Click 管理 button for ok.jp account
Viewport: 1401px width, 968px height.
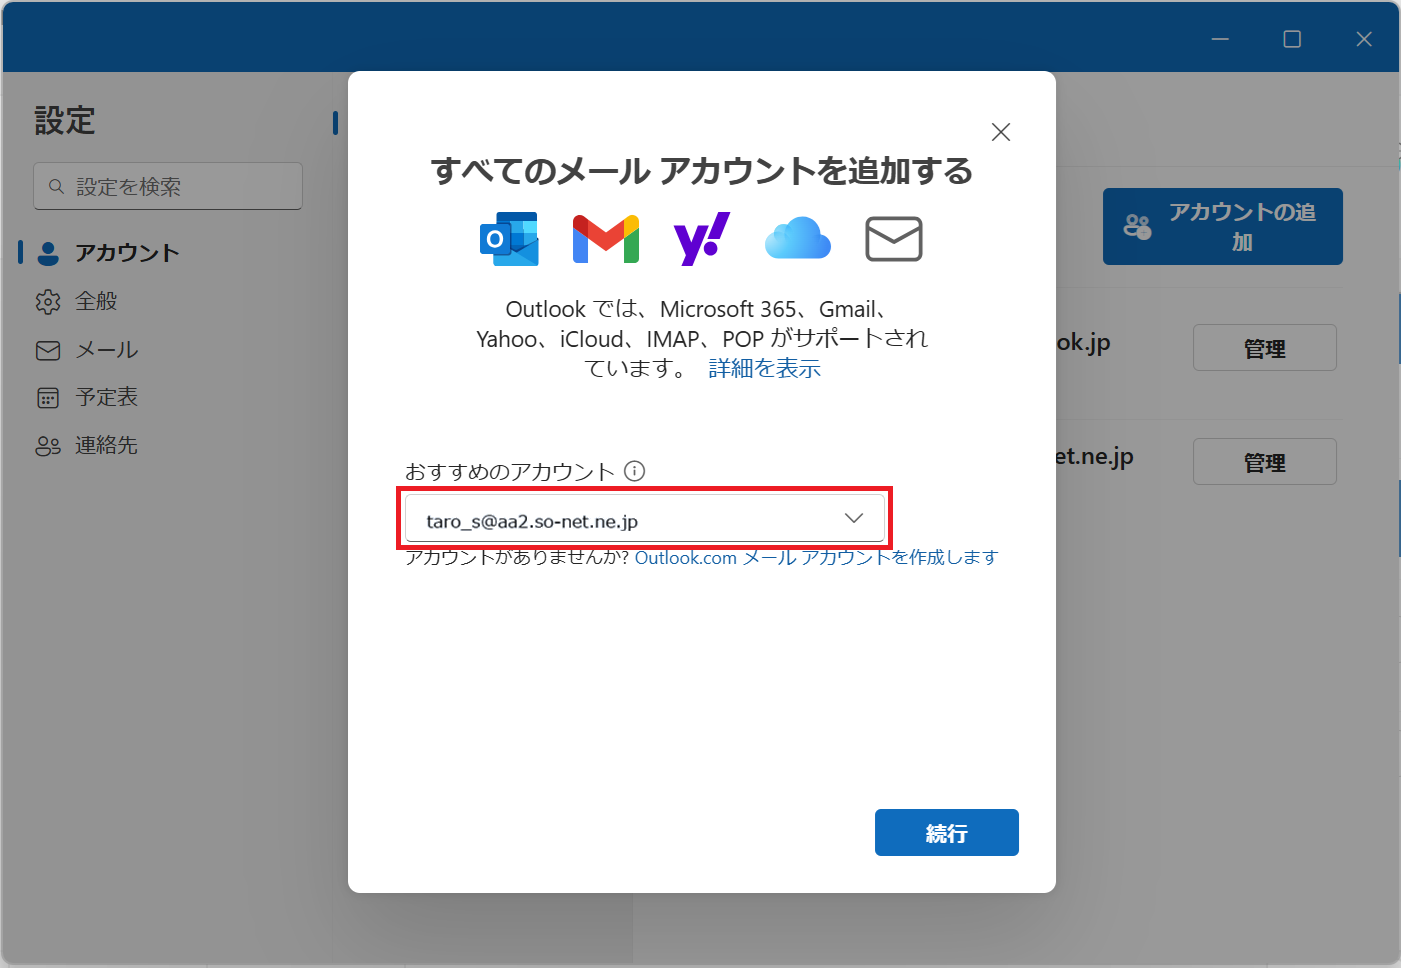tap(1264, 348)
